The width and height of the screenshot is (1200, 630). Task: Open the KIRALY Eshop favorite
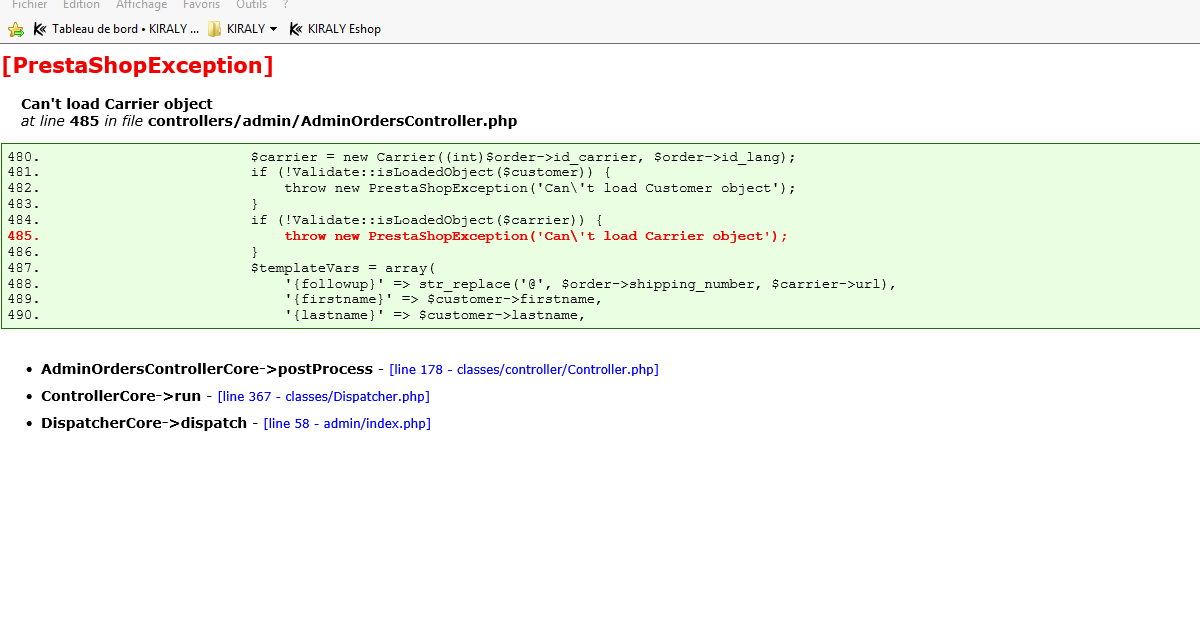(344, 29)
